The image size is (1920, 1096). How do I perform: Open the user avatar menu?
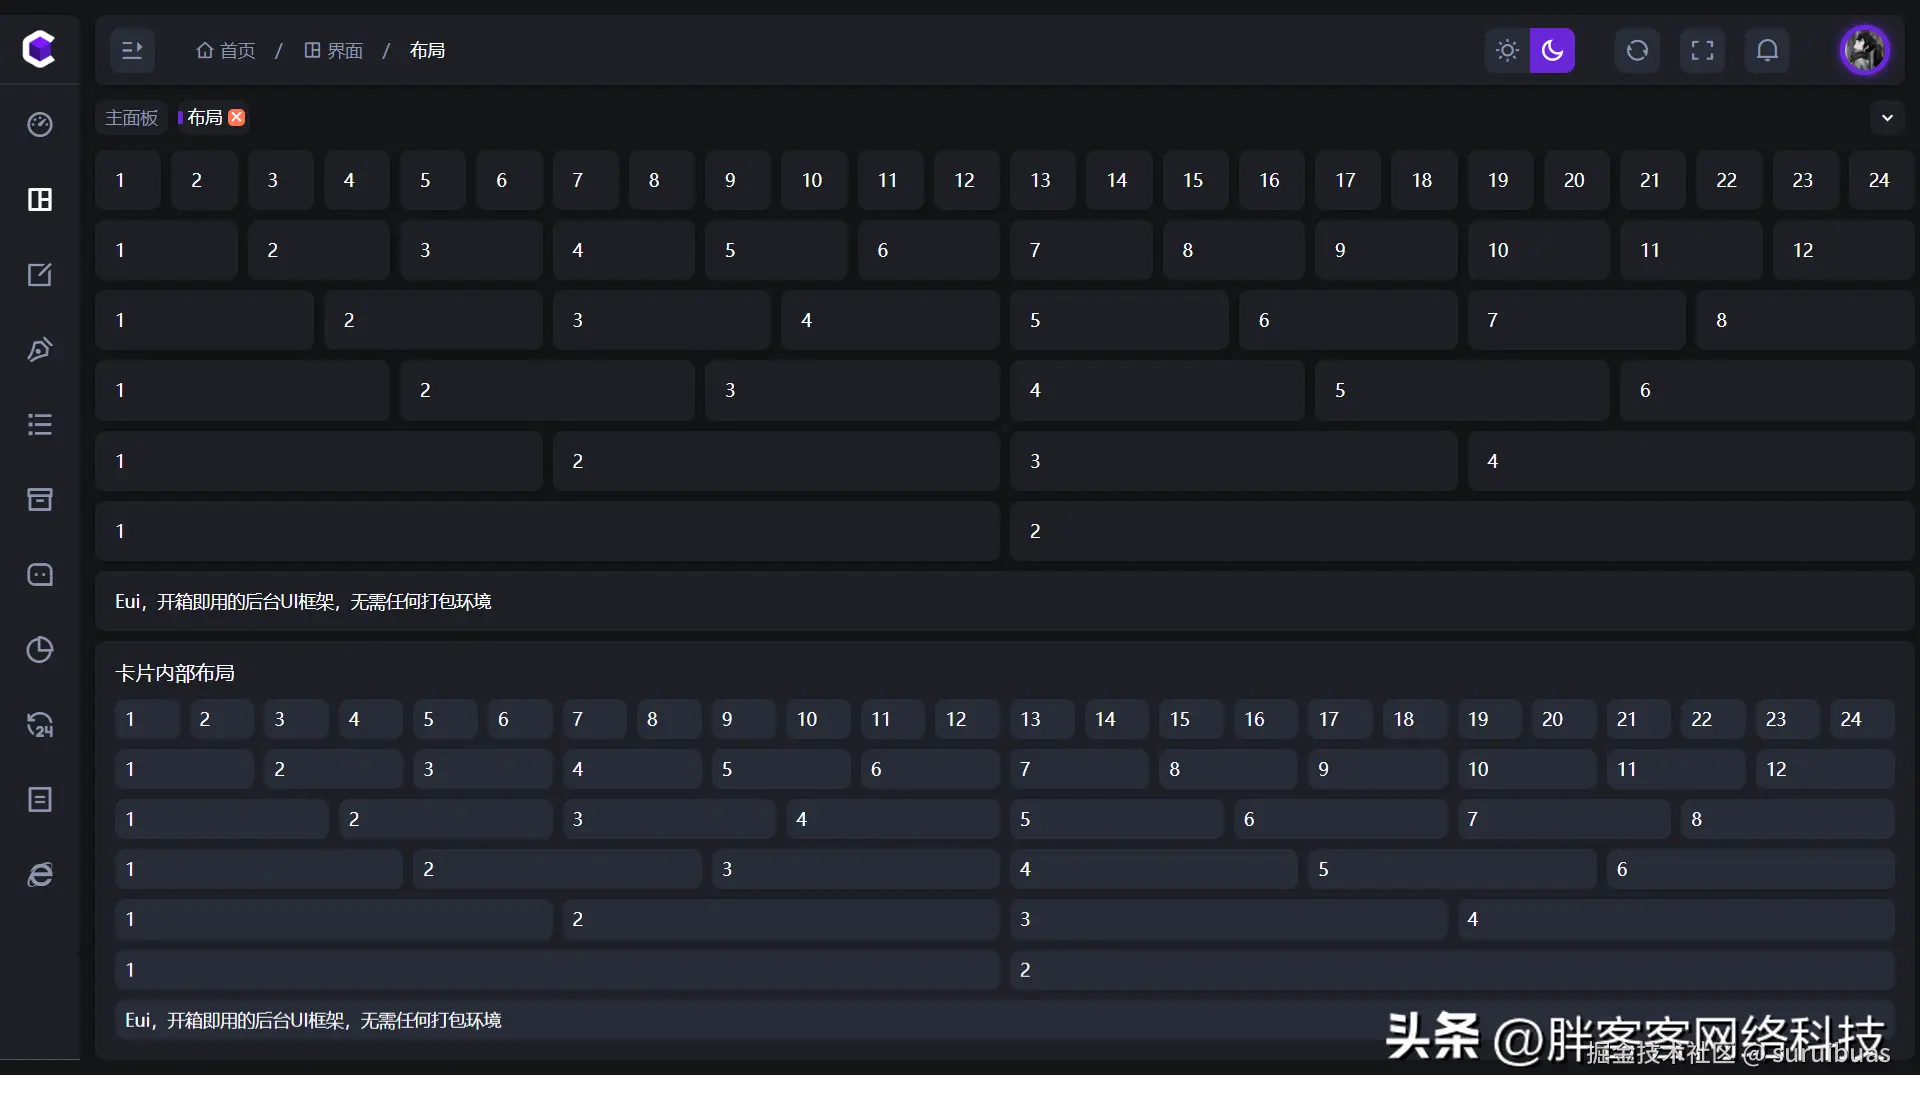1864,50
